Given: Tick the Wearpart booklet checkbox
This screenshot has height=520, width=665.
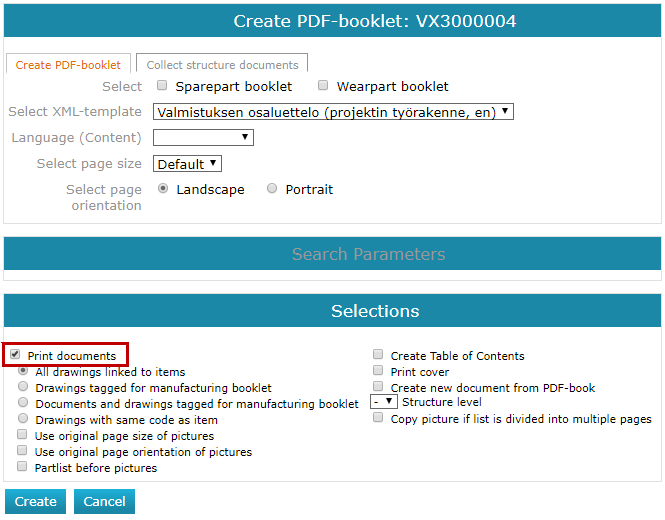Looking at the screenshot, I should click(x=323, y=85).
